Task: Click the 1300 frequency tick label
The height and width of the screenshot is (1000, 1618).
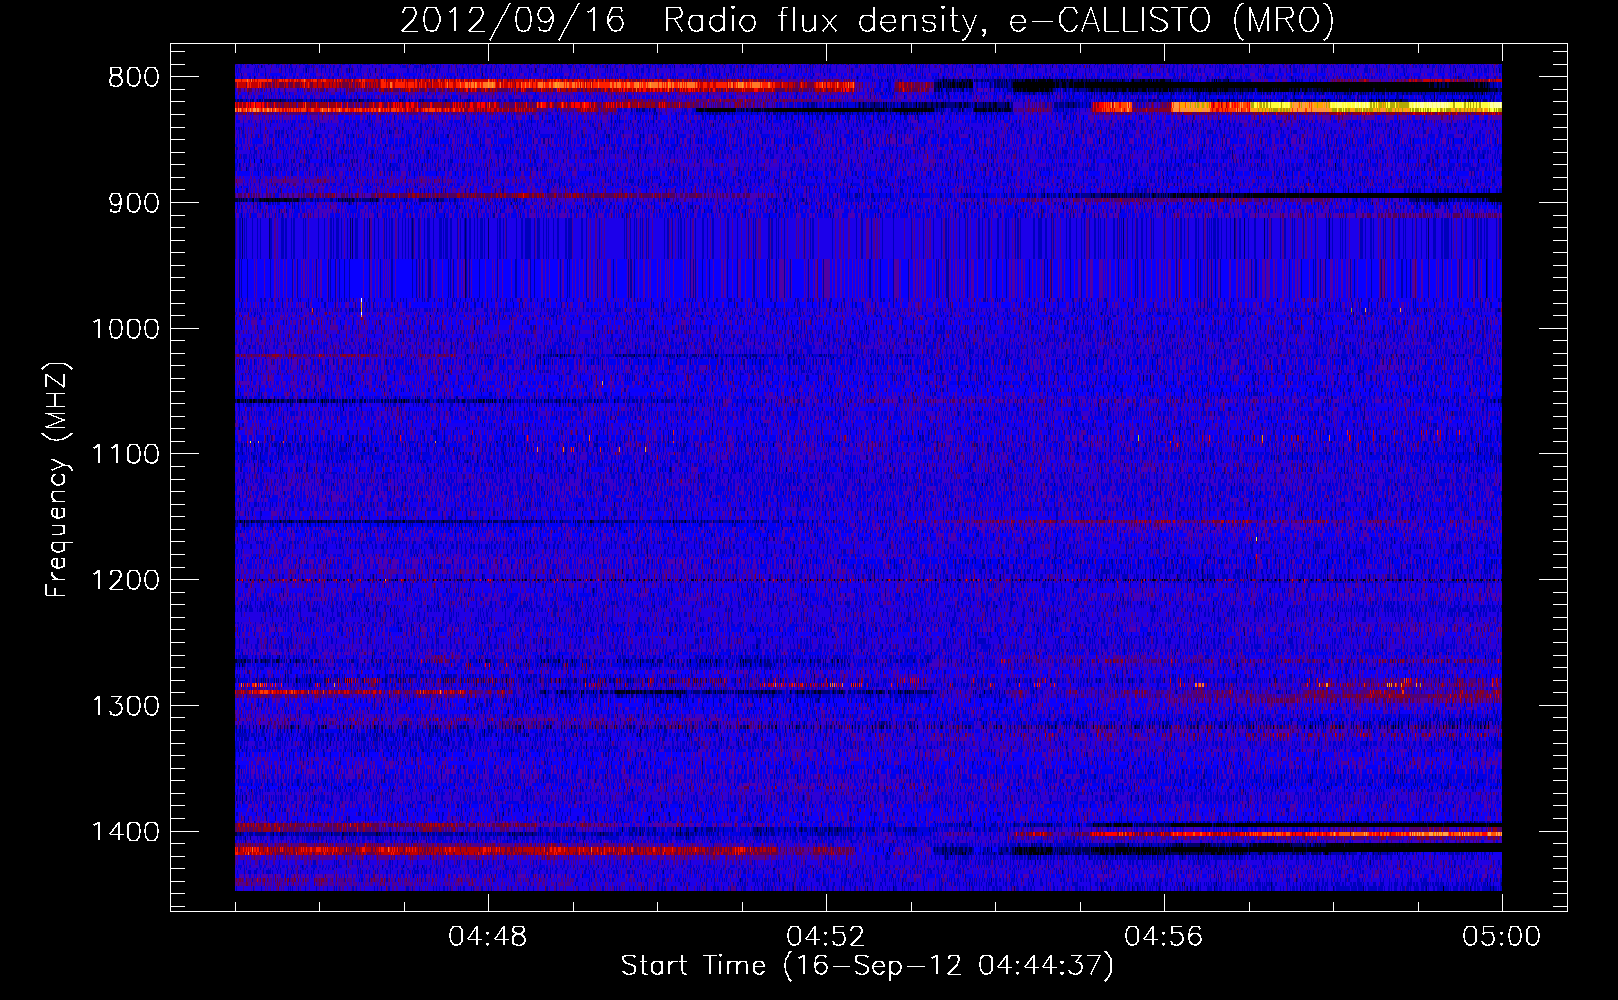Action: 125,707
